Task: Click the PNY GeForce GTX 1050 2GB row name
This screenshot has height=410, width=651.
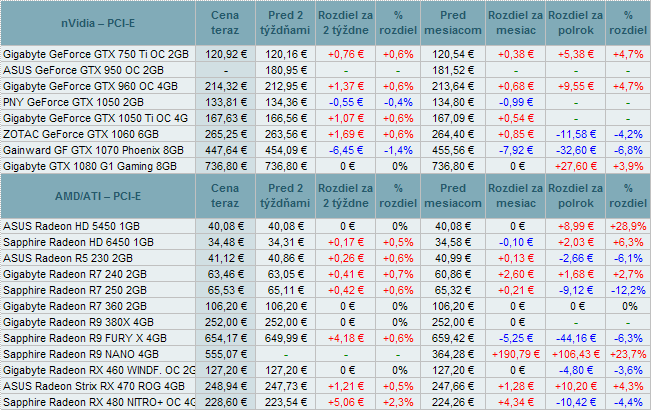Action: click(73, 102)
